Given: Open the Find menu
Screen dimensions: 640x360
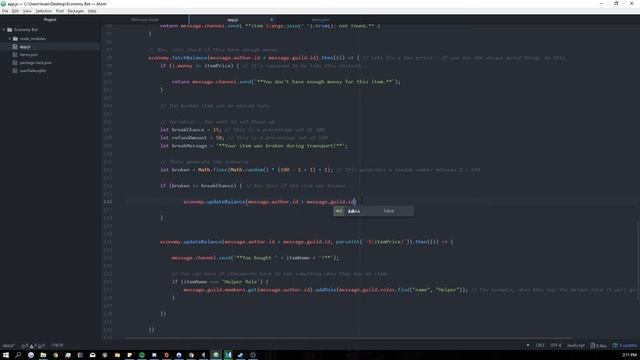Looking at the screenshot, I should tap(60, 11).
